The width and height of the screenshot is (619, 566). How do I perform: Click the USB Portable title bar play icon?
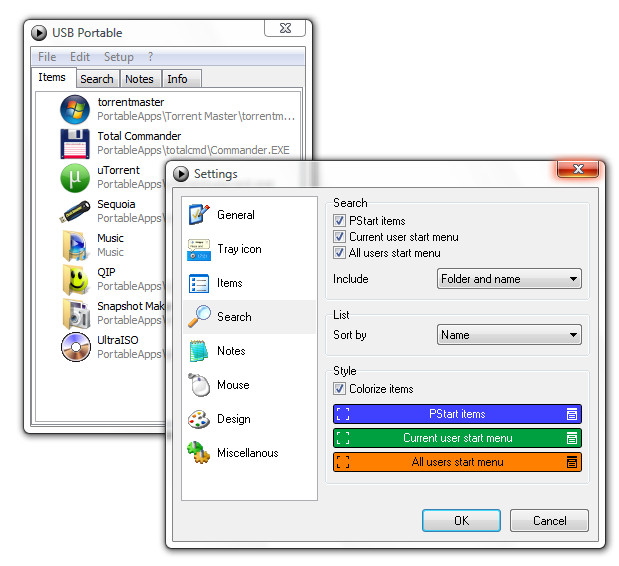(x=39, y=33)
